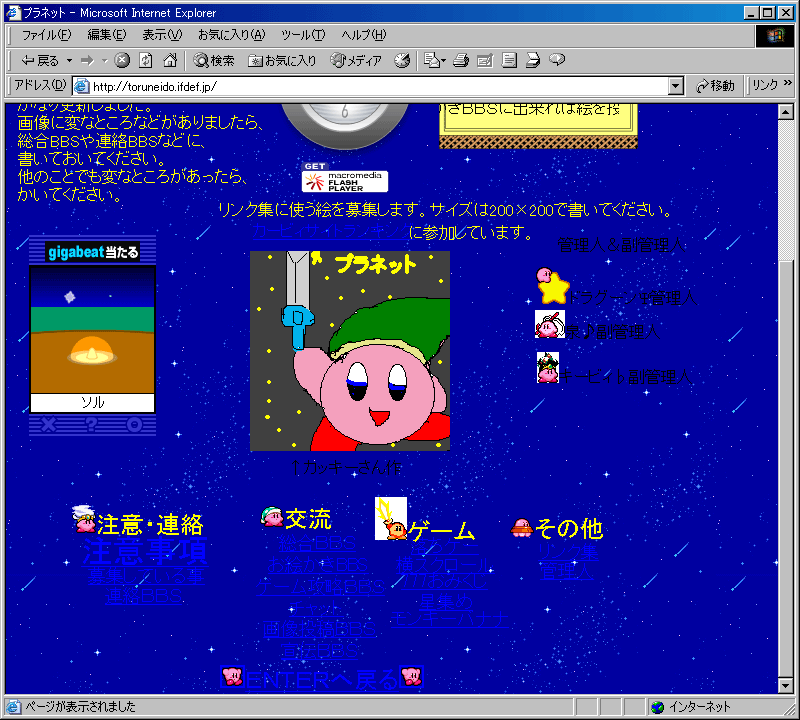Screen dimensions: 800x720
Task: Open the お絵かきBBS link
Action: (x=317, y=565)
